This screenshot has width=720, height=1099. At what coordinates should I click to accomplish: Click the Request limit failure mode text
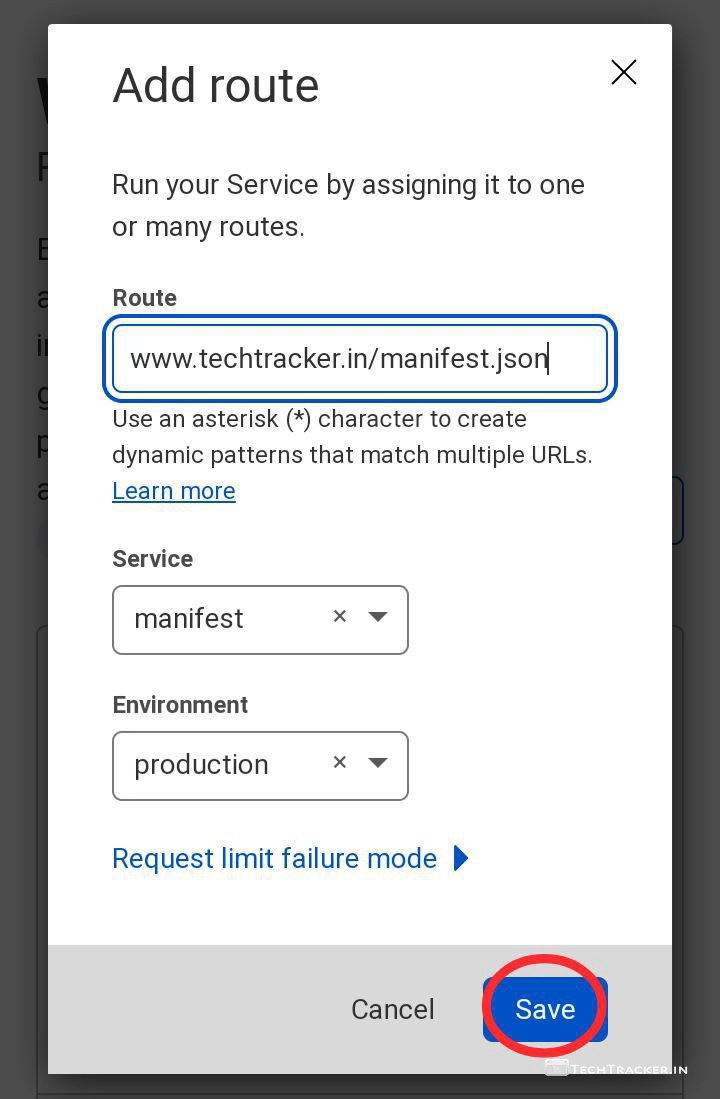pos(274,858)
